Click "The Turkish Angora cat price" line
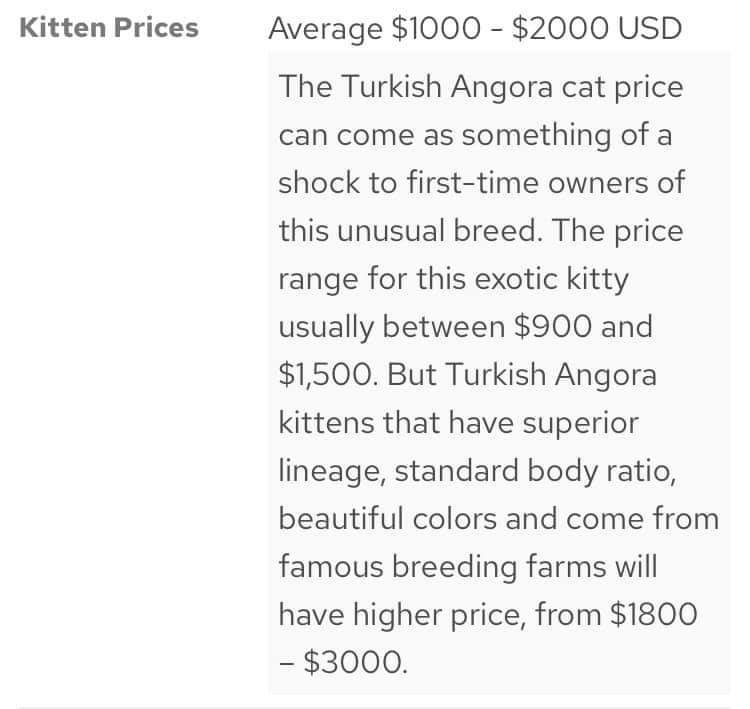This screenshot has height=709, width=750. [481, 88]
